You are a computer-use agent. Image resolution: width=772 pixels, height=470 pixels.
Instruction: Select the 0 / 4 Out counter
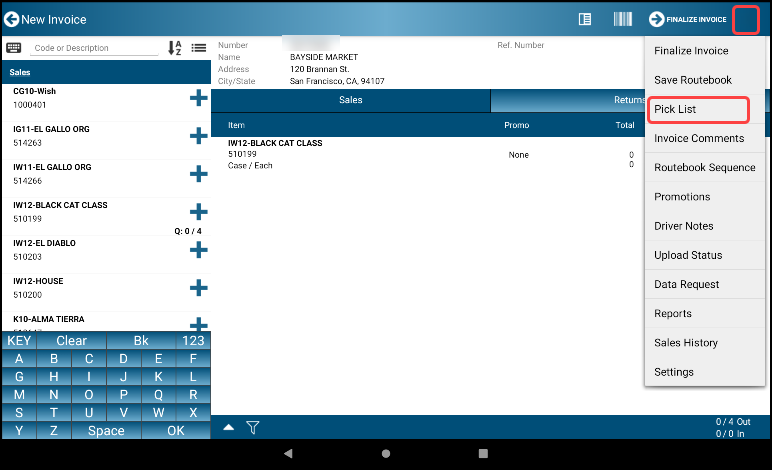[x=733, y=422]
